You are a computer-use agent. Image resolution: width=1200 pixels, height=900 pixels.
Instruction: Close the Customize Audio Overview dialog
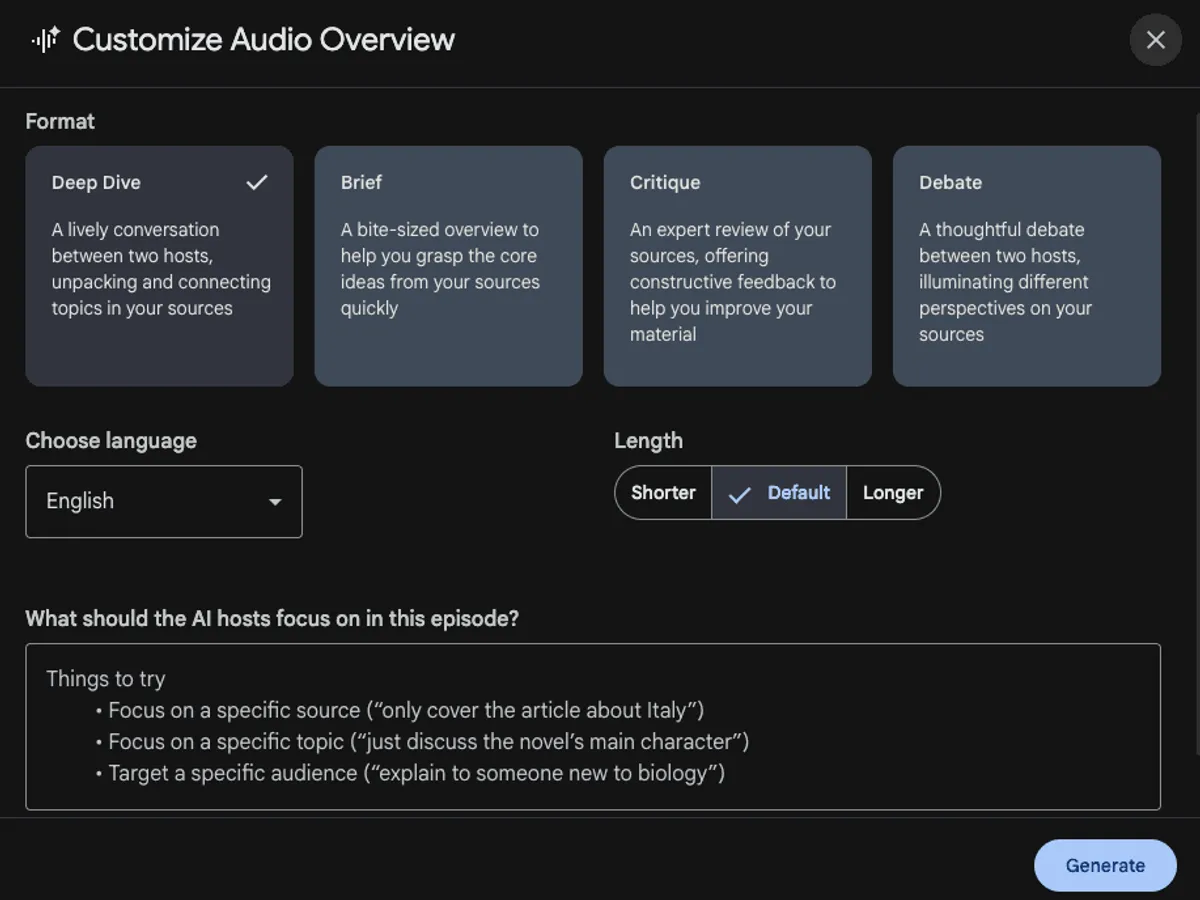[1155, 40]
